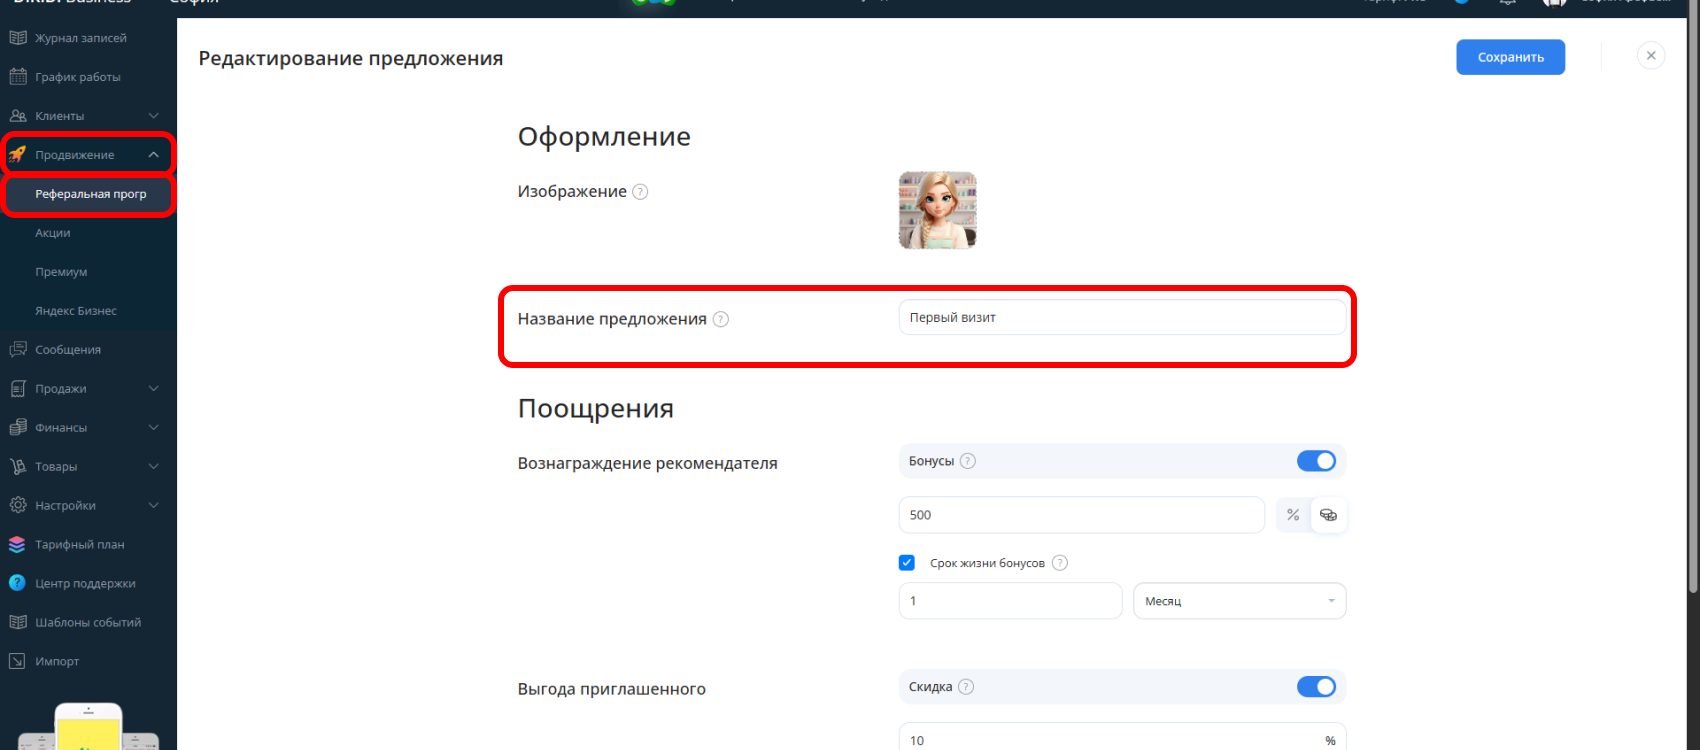Open Акции in the sidebar menu
Viewport: 1700px width, 750px height.
53,233
